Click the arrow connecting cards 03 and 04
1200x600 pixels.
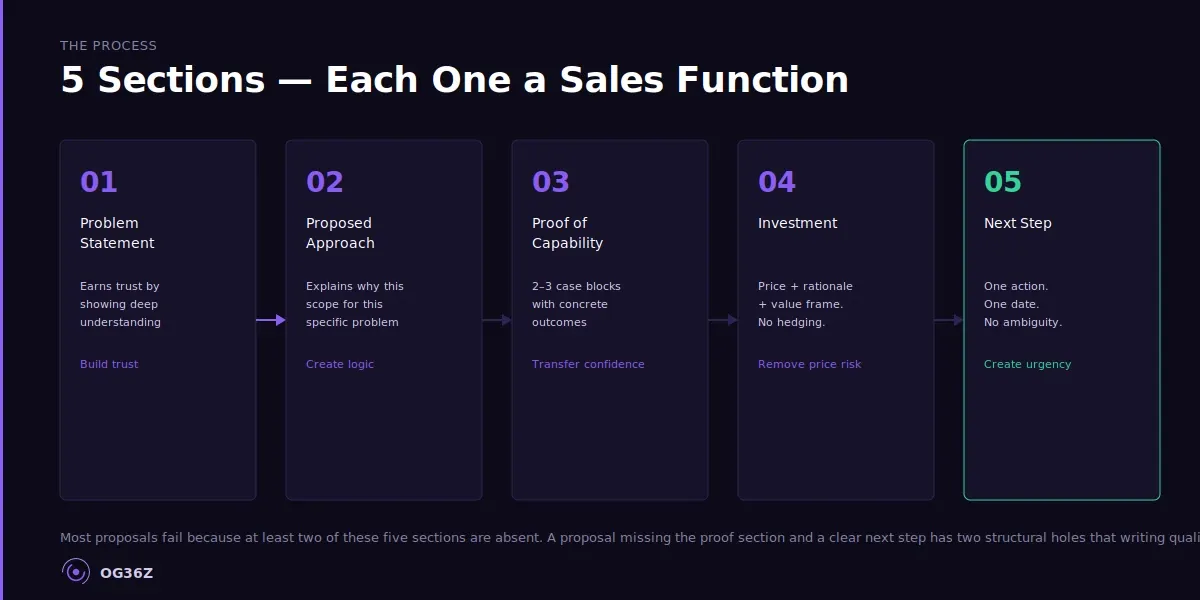point(723,320)
